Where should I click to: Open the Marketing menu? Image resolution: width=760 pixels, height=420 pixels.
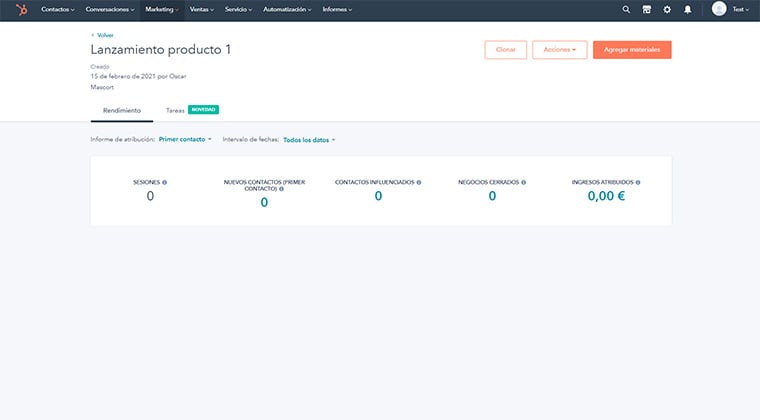[161, 10]
